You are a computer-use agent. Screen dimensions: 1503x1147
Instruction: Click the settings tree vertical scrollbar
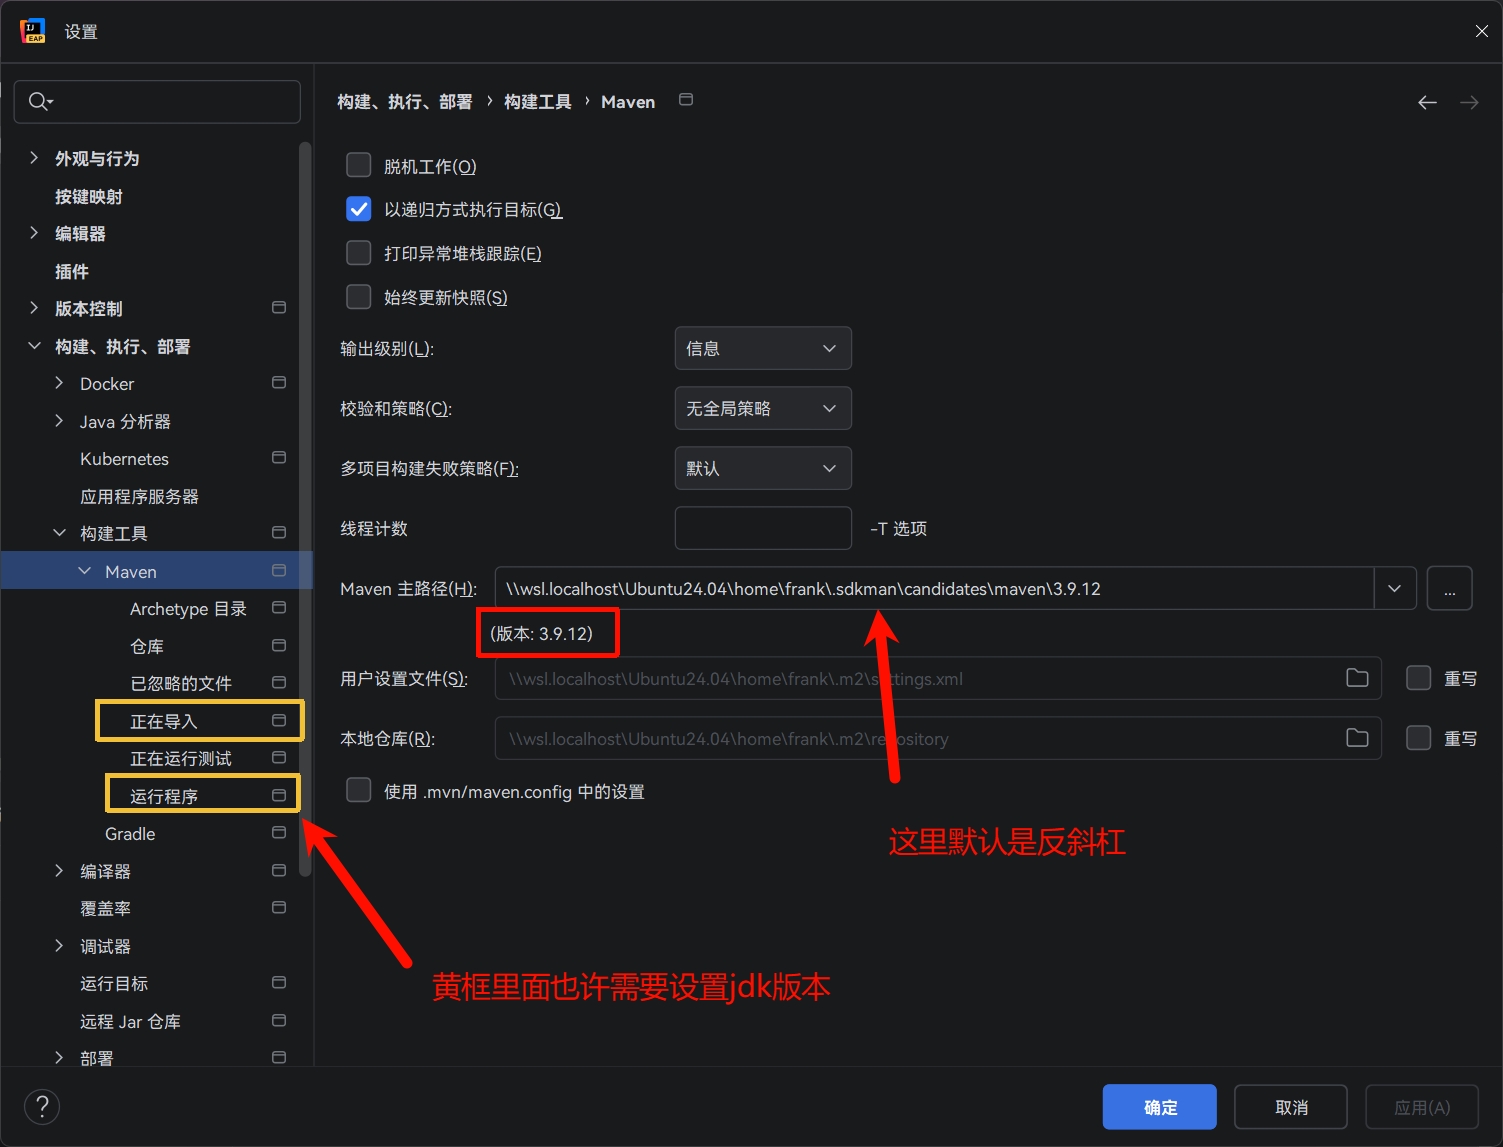pos(305,510)
